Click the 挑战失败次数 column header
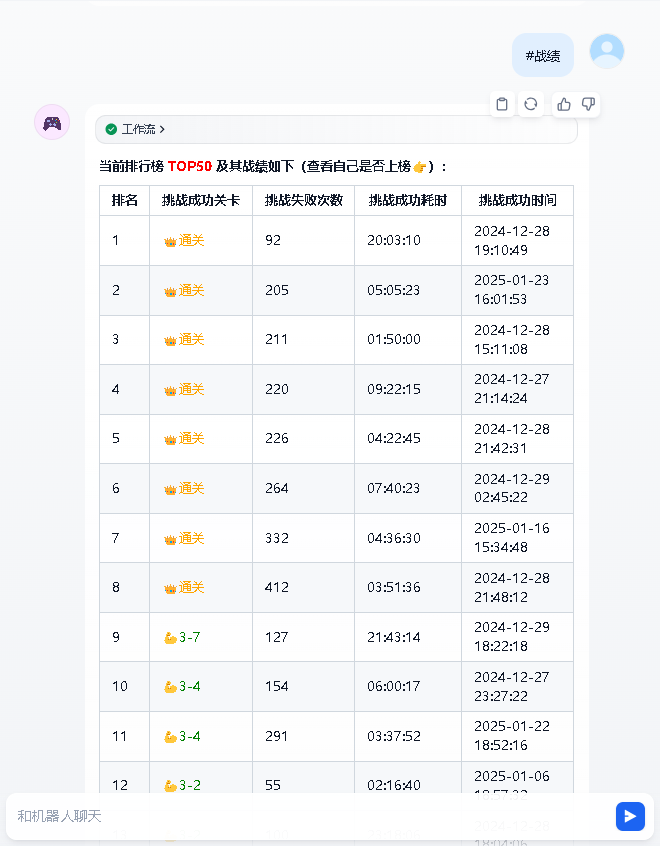This screenshot has height=846, width=660. tap(303, 200)
